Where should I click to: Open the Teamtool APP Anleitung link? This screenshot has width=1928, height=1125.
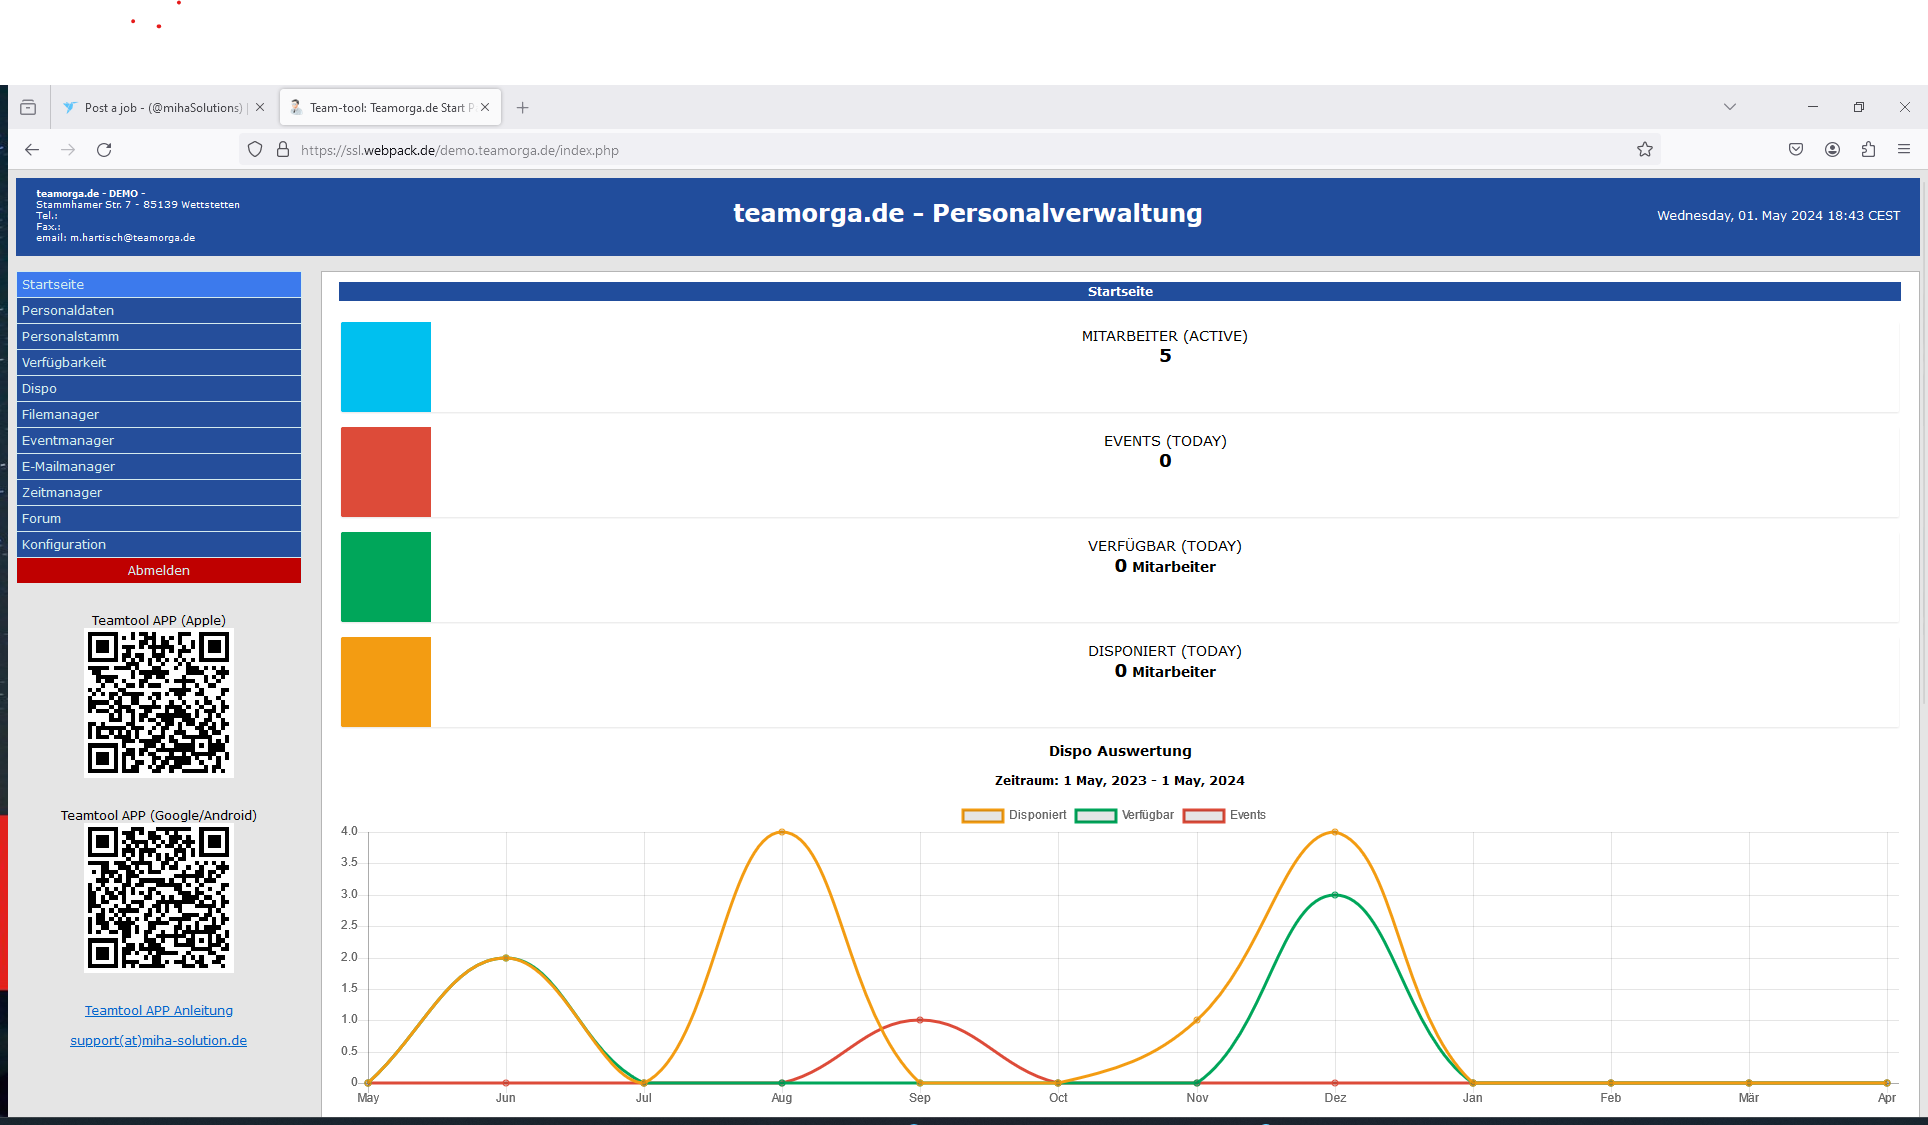coord(158,1011)
